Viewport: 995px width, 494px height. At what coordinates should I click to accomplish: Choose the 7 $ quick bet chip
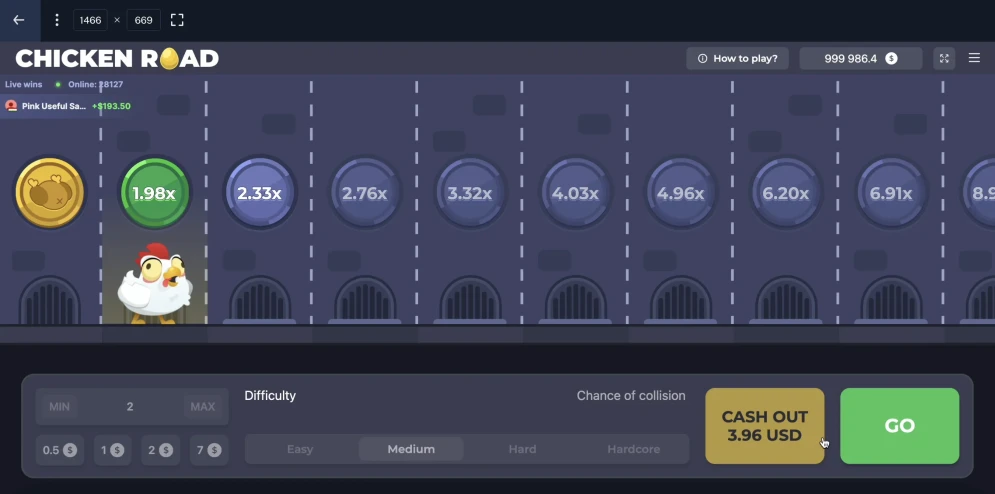point(209,450)
